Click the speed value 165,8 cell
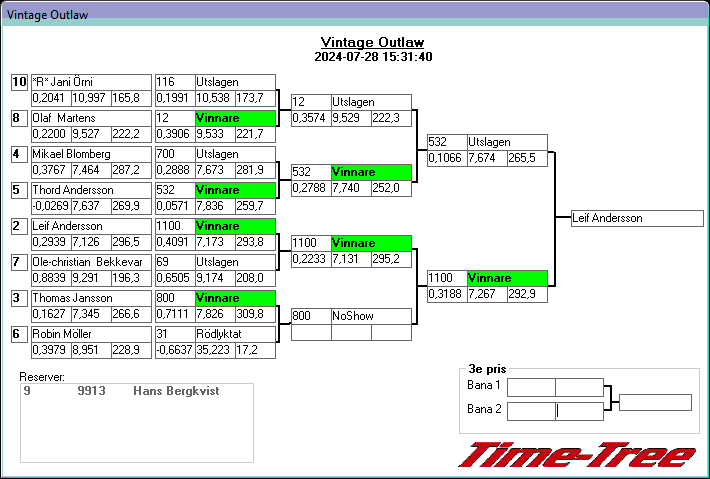The image size is (710, 479). [x=131, y=98]
